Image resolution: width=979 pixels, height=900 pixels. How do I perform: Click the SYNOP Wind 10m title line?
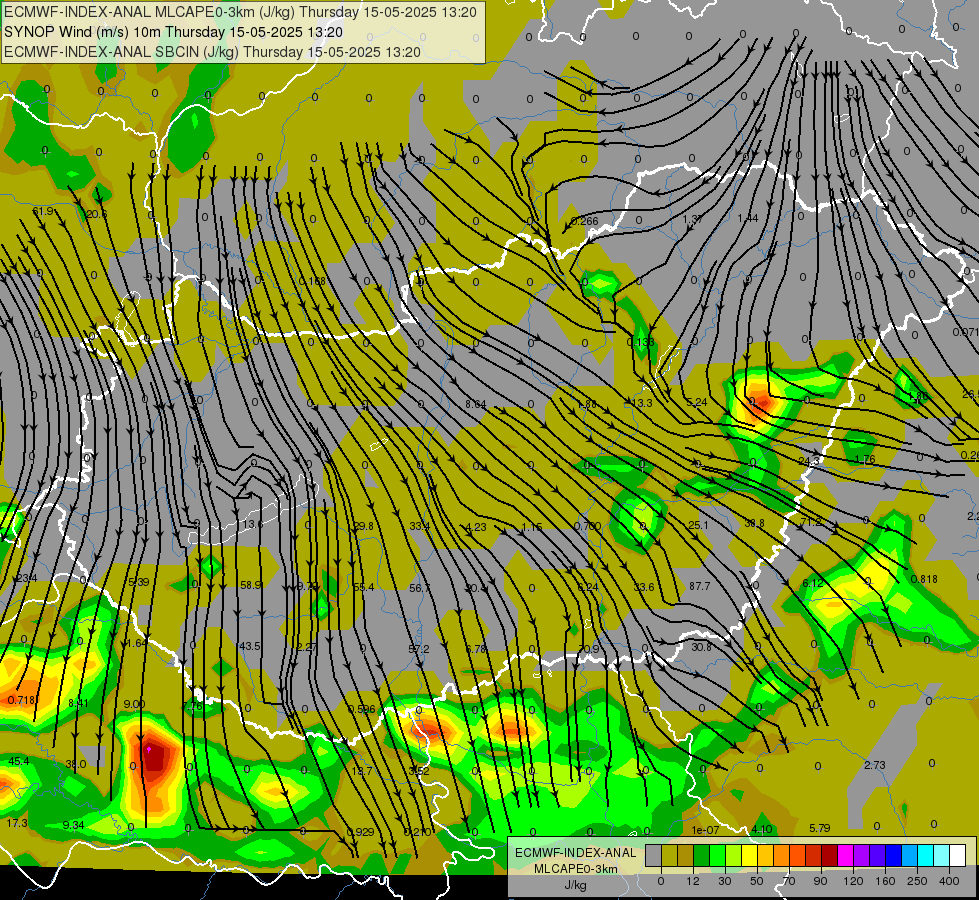pos(174,32)
